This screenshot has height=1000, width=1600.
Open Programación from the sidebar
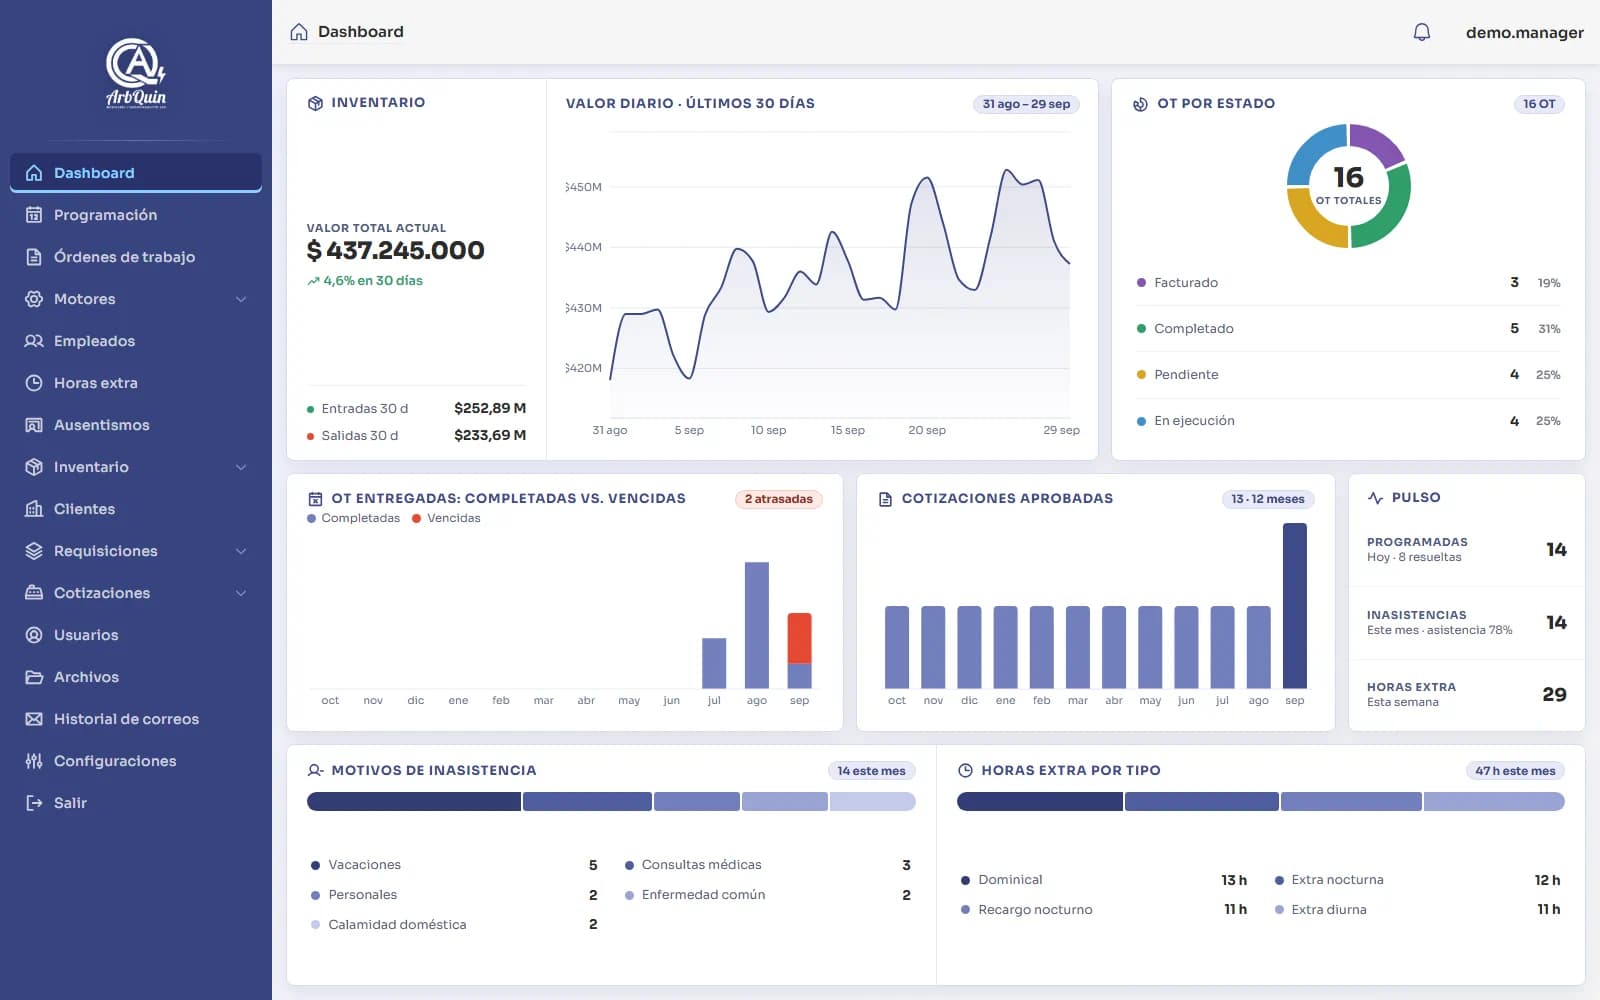coord(136,215)
